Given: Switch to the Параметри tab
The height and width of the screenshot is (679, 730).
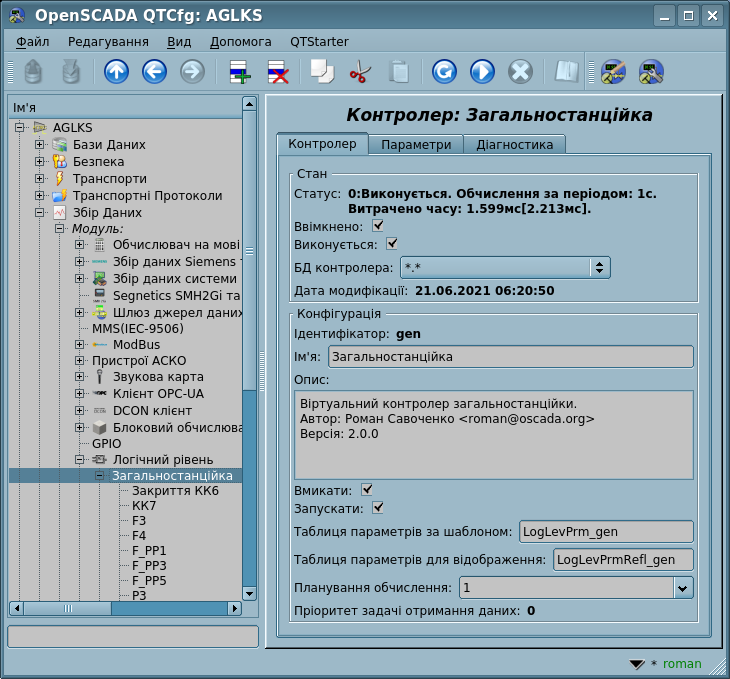Looking at the screenshot, I should coord(416,145).
